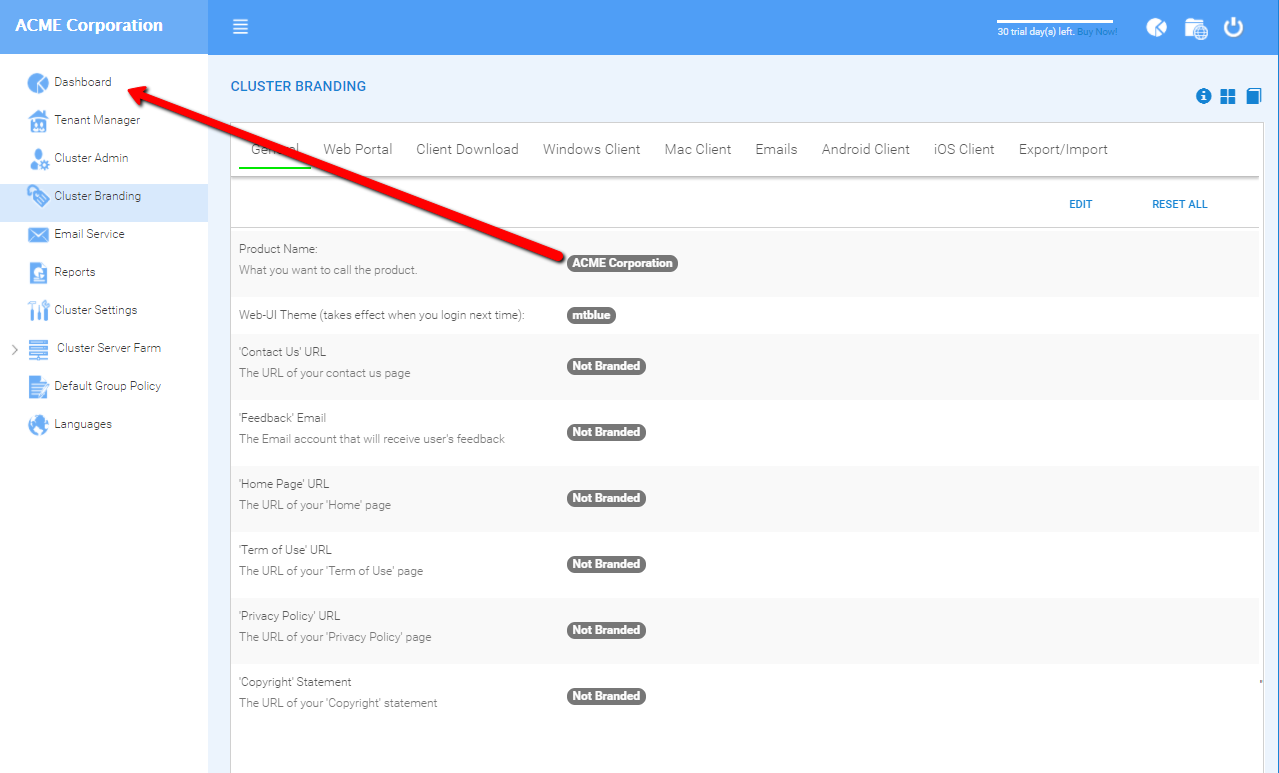Expand the Cluster Server Farm chevron
This screenshot has width=1279, height=773.
[14, 349]
